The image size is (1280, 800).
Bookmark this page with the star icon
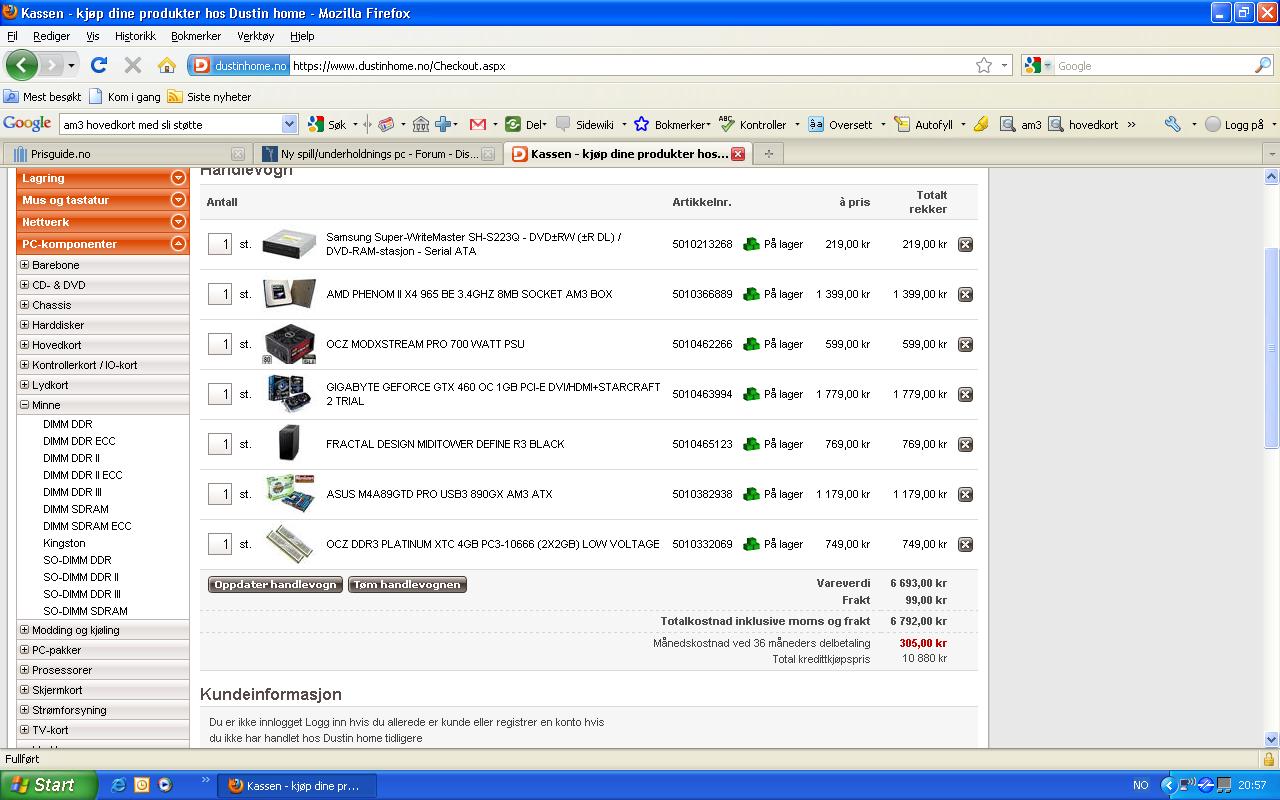pos(984,65)
